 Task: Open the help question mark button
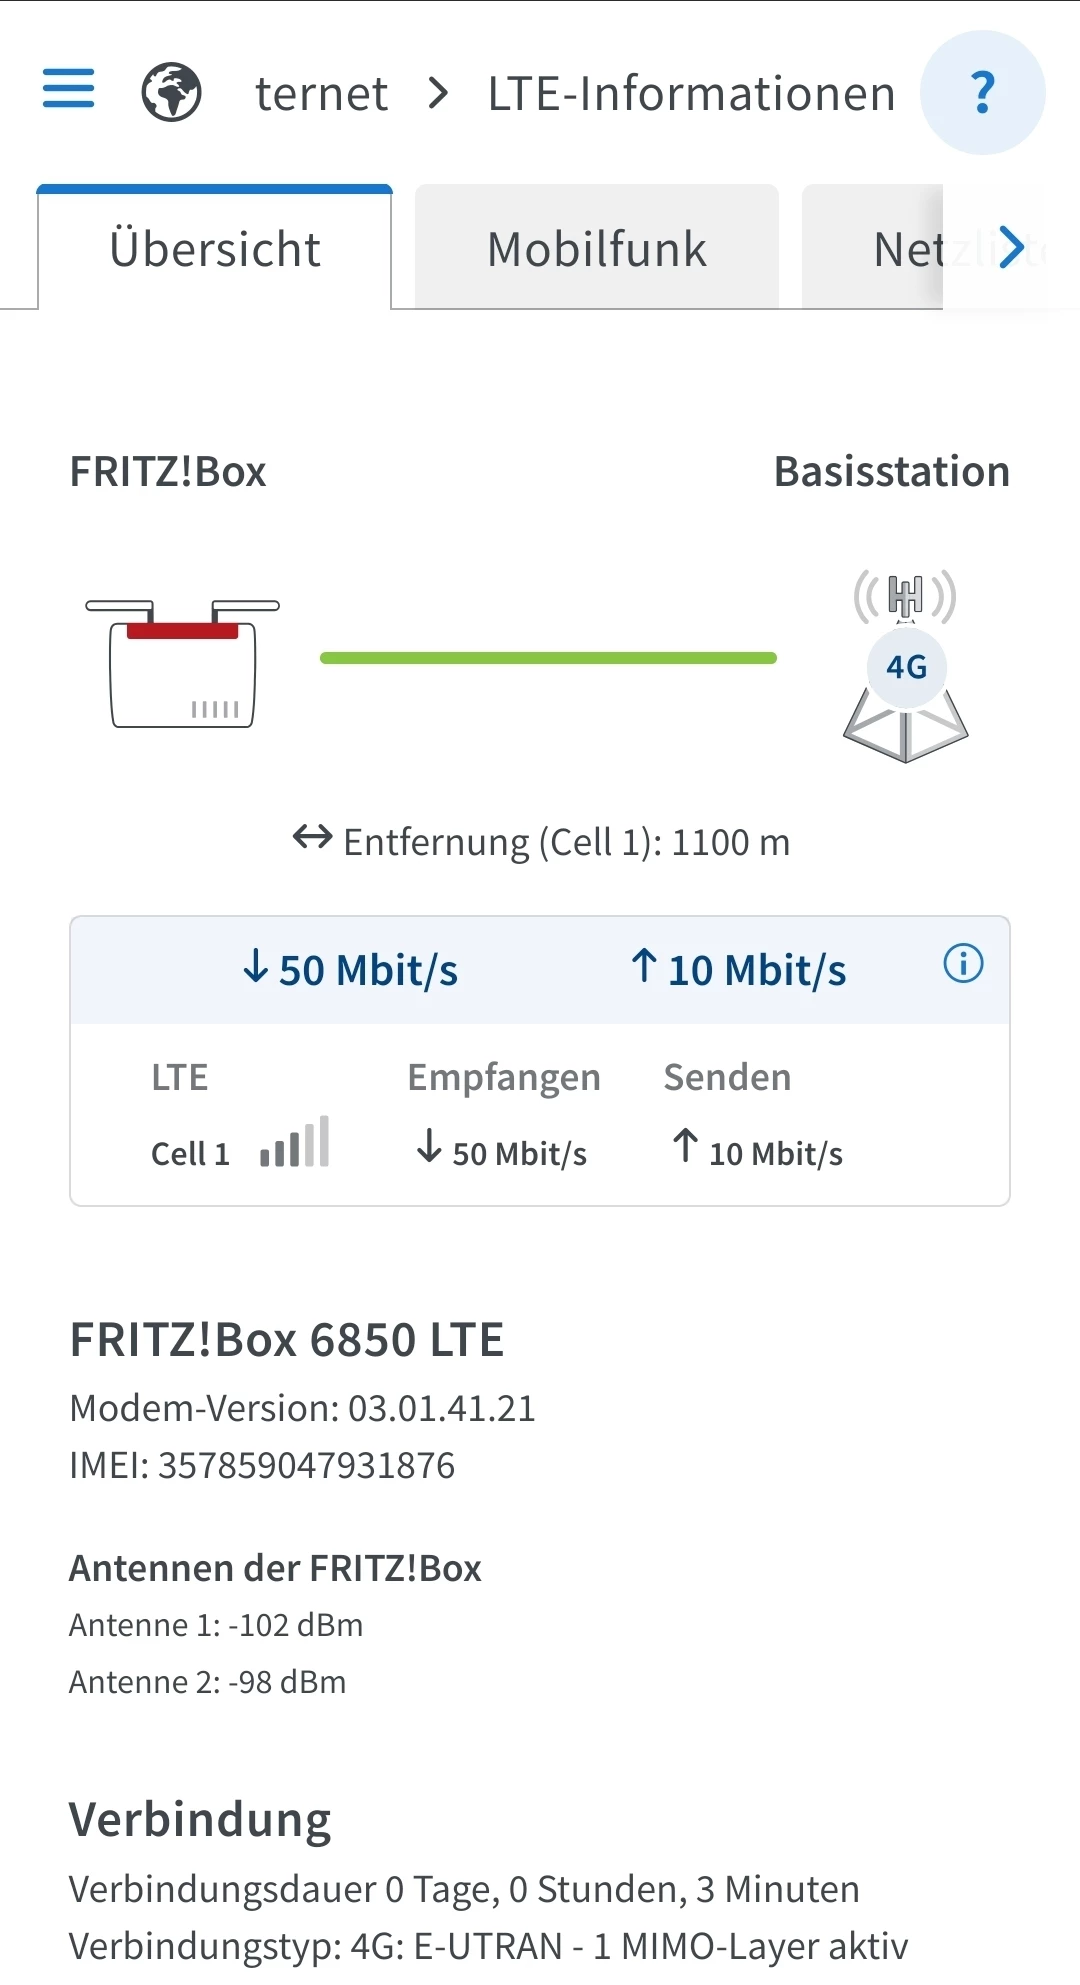982,93
